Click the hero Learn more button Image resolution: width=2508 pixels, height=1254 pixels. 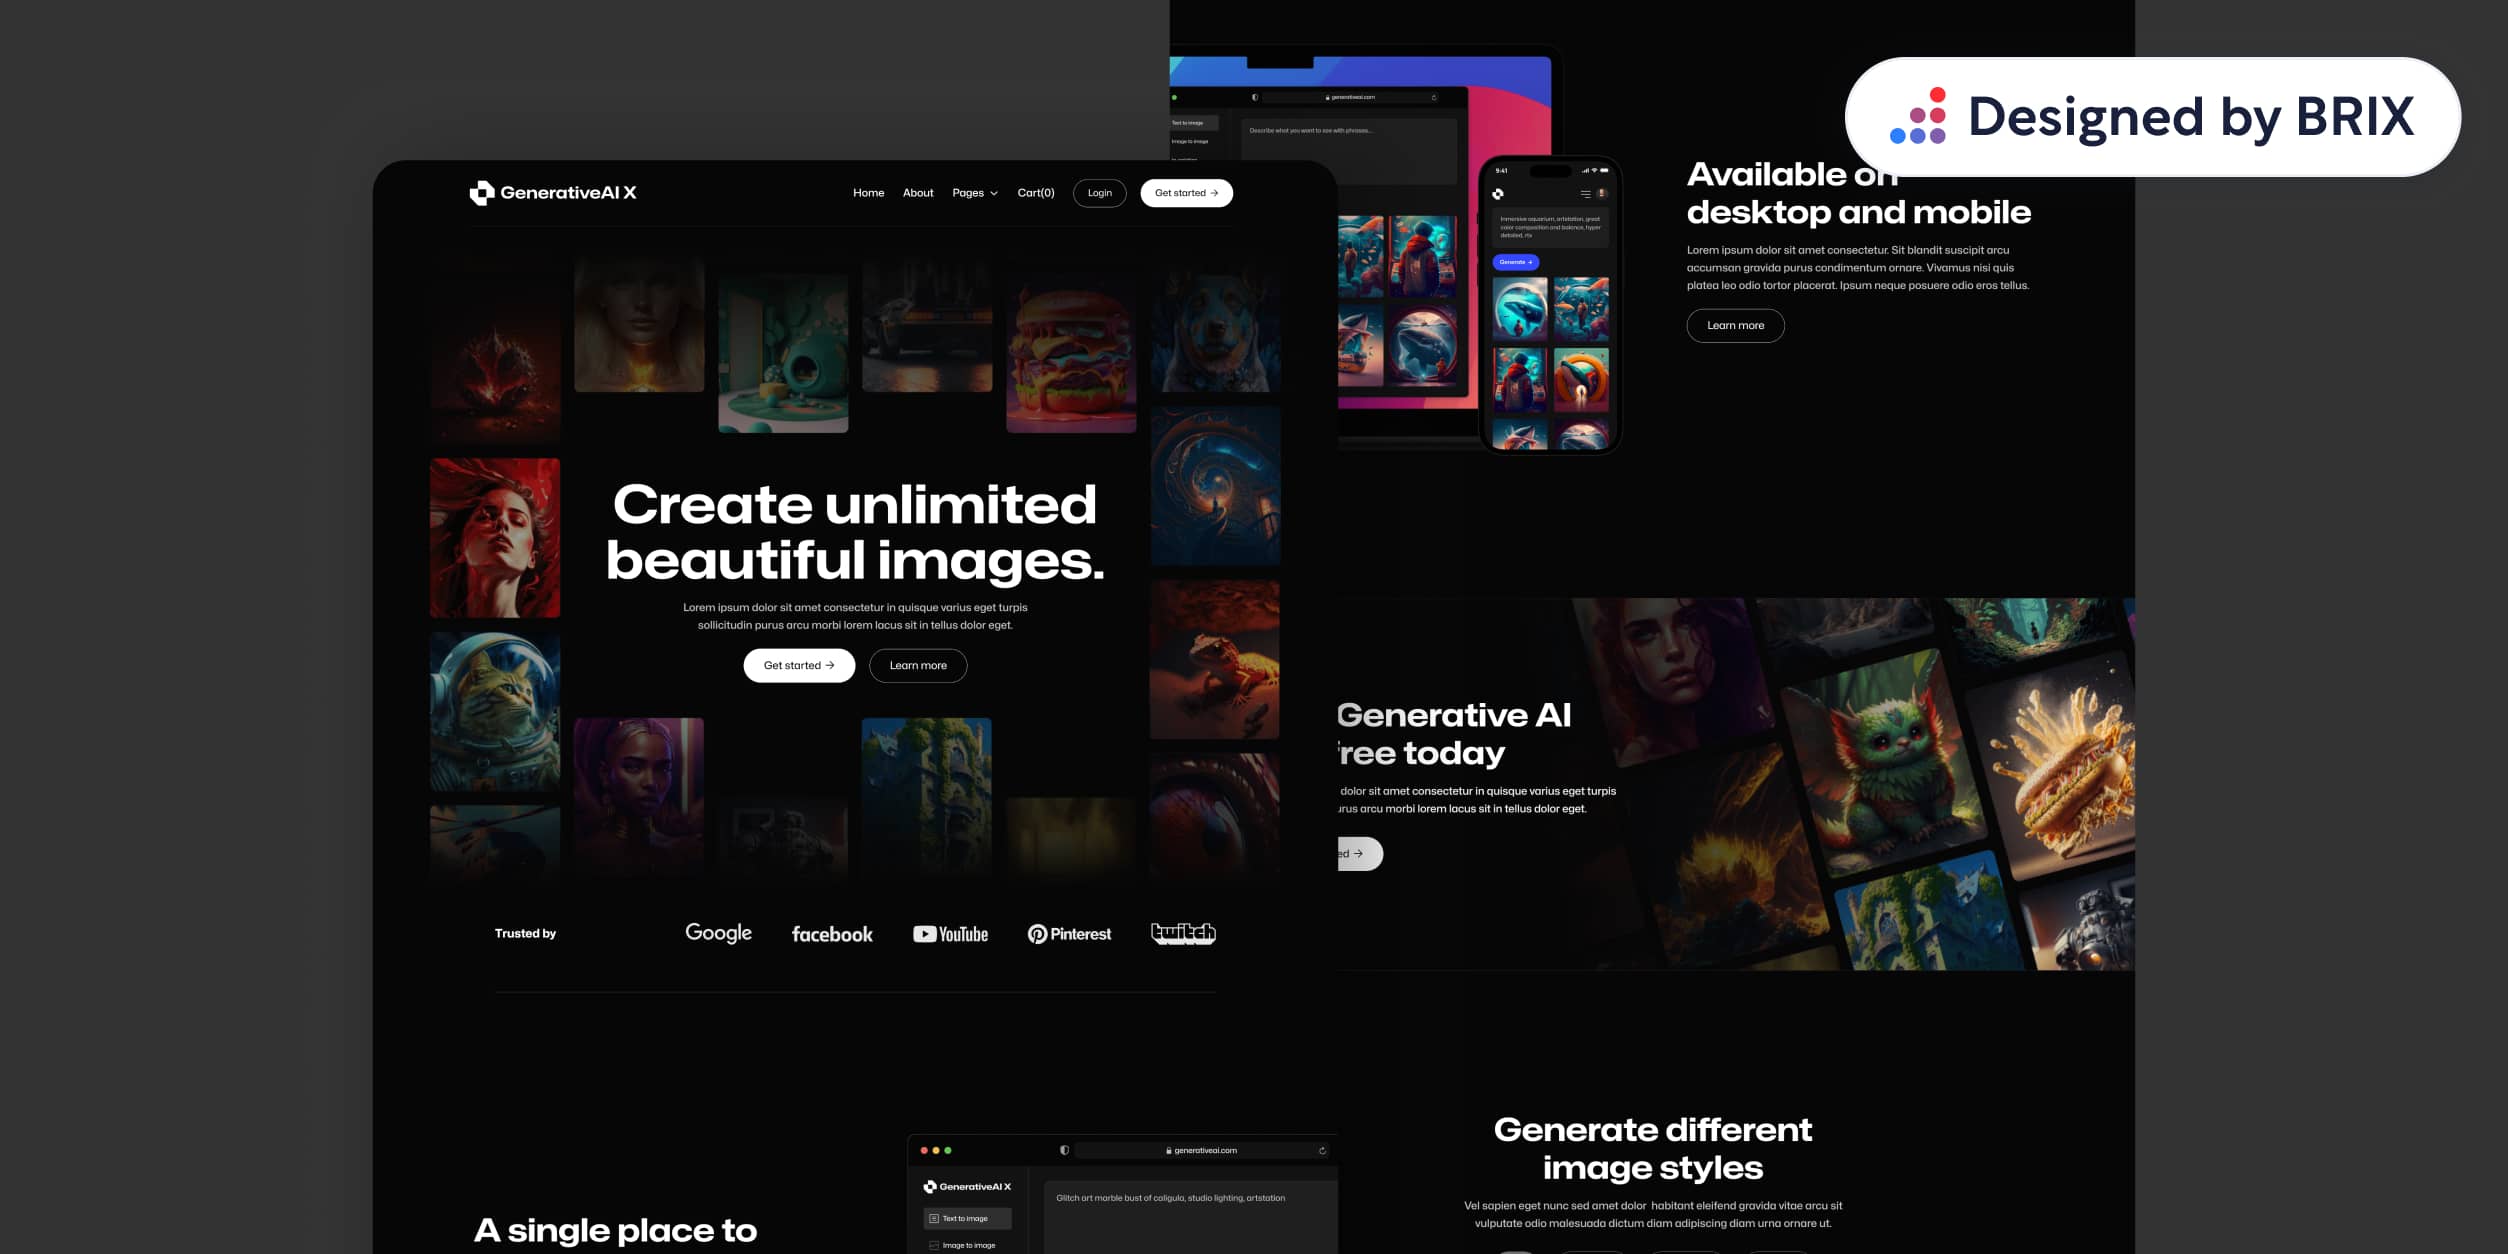[x=917, y=666]
